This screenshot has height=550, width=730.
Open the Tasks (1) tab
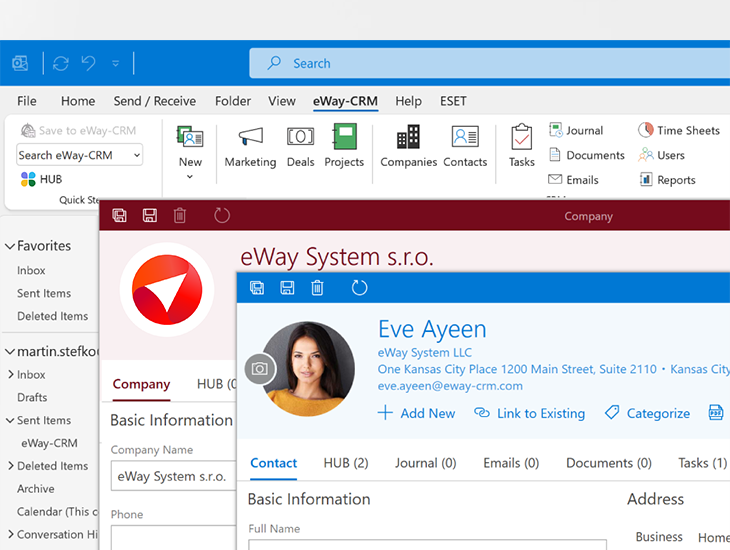pyautogui.click(x=702, y=463)
